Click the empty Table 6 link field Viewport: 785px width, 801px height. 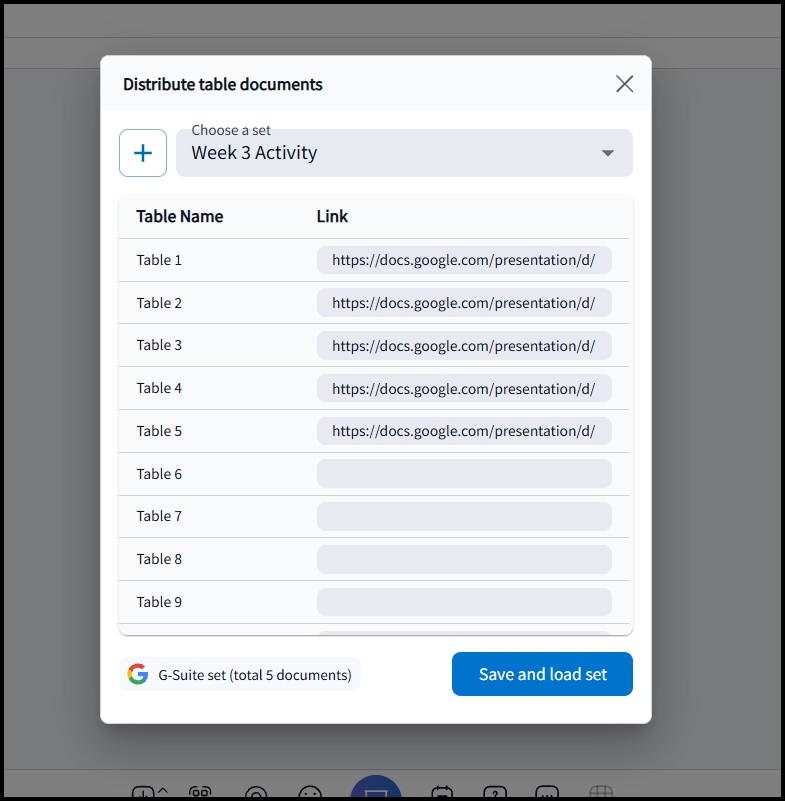(464, 474)
